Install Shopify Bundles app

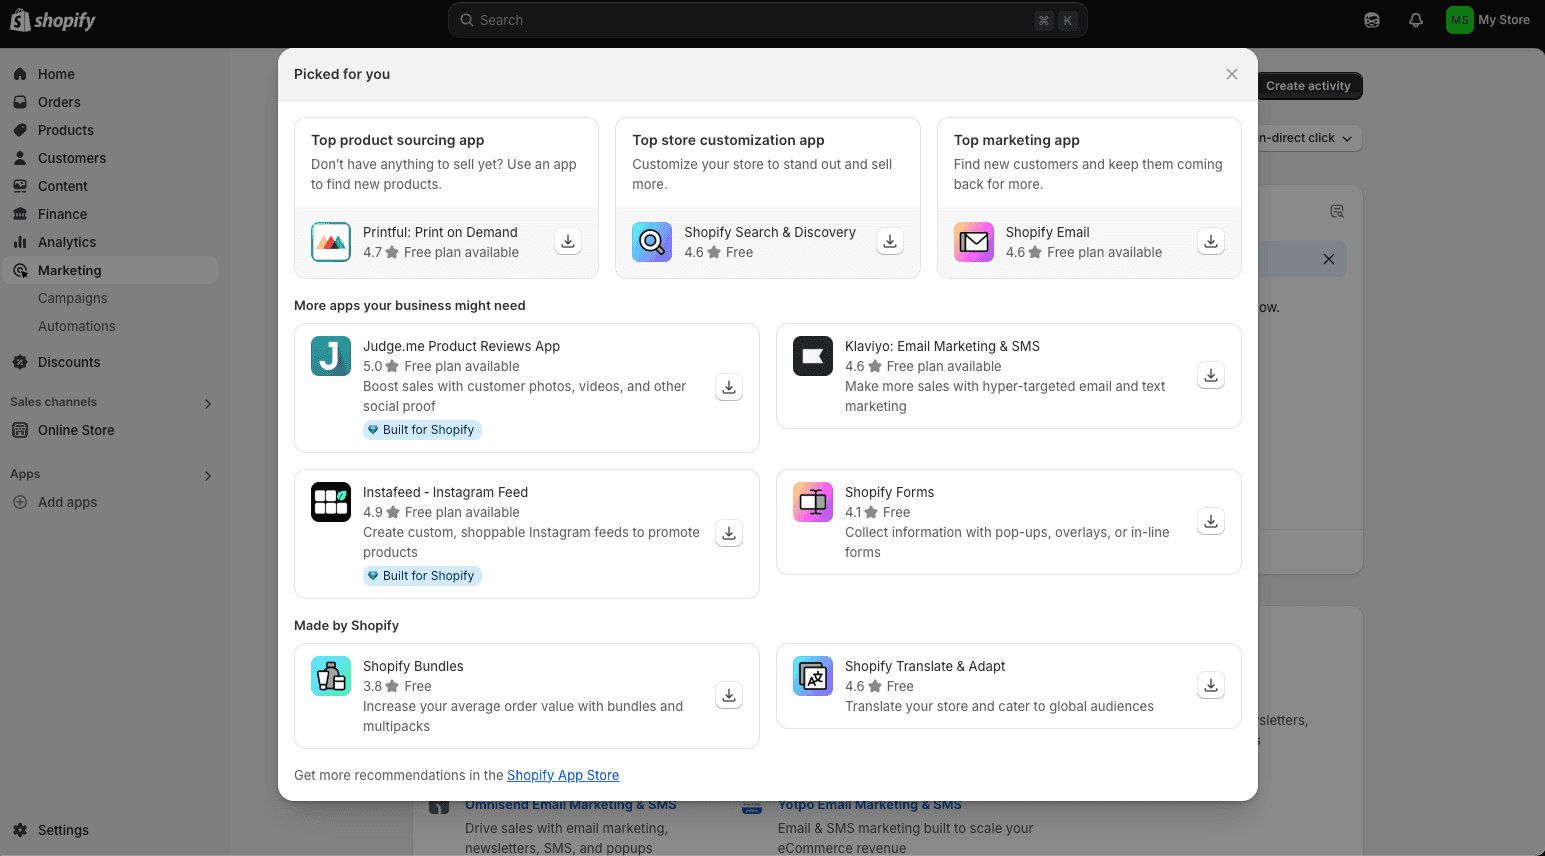[729, 695]
